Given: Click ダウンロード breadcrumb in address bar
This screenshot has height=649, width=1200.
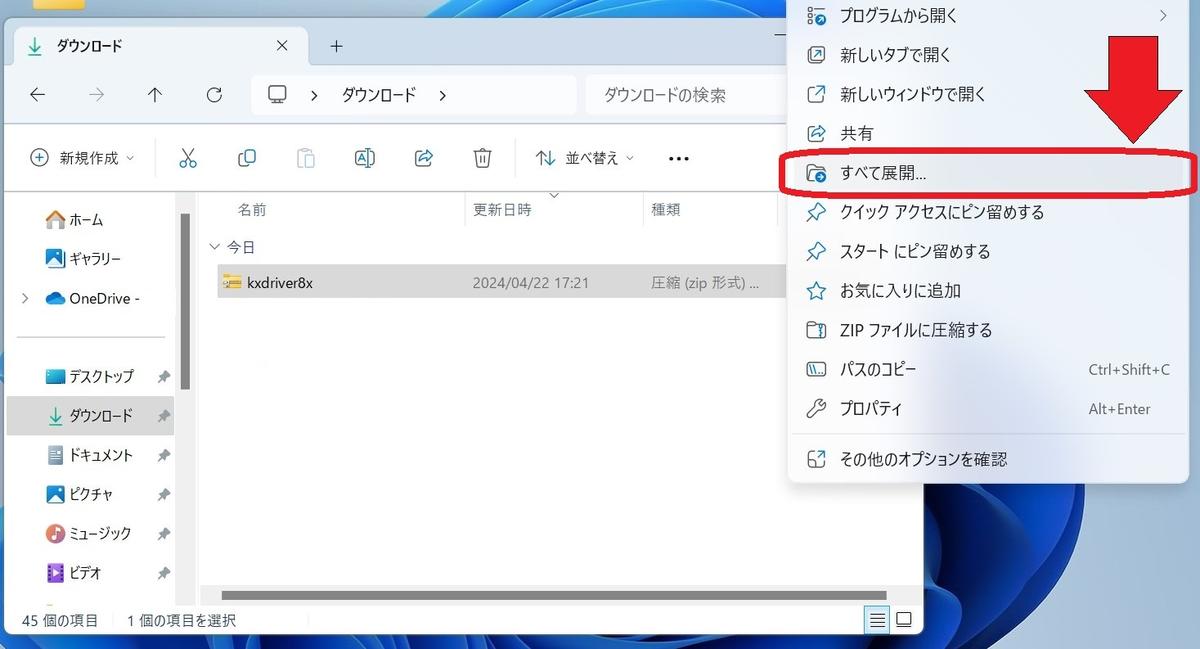Looking at the screenshot, I should (x=379, y=95).
